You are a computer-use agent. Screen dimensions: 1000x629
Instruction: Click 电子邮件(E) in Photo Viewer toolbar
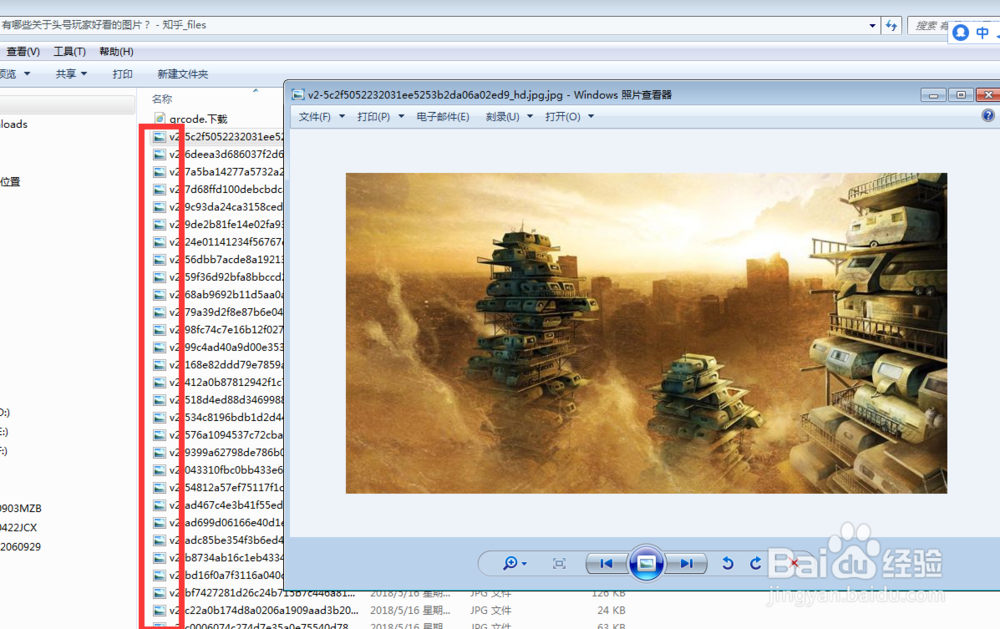click(443, 117)
